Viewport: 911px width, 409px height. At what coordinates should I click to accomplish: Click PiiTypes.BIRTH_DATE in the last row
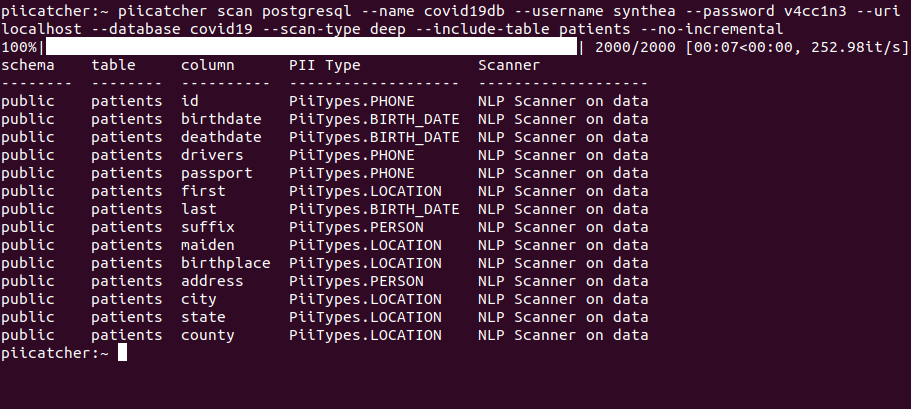(374, 209)
